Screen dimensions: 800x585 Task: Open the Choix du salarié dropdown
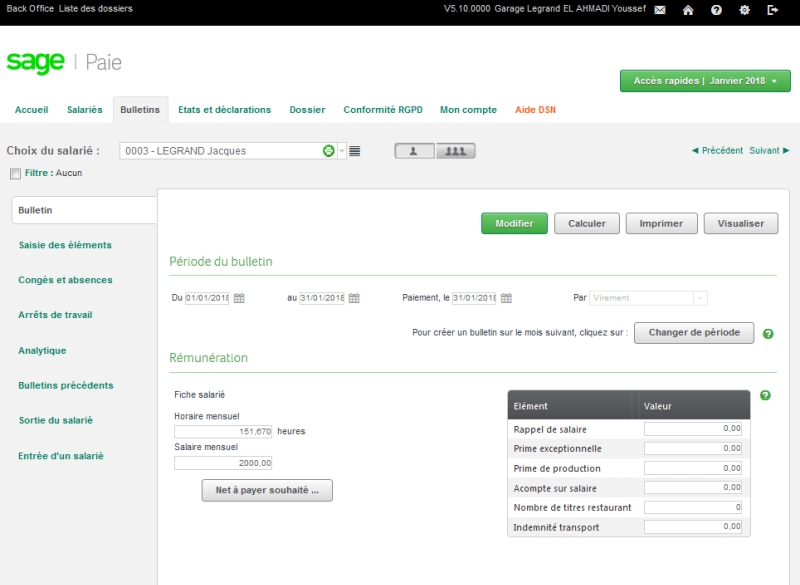tap(341, 151)
